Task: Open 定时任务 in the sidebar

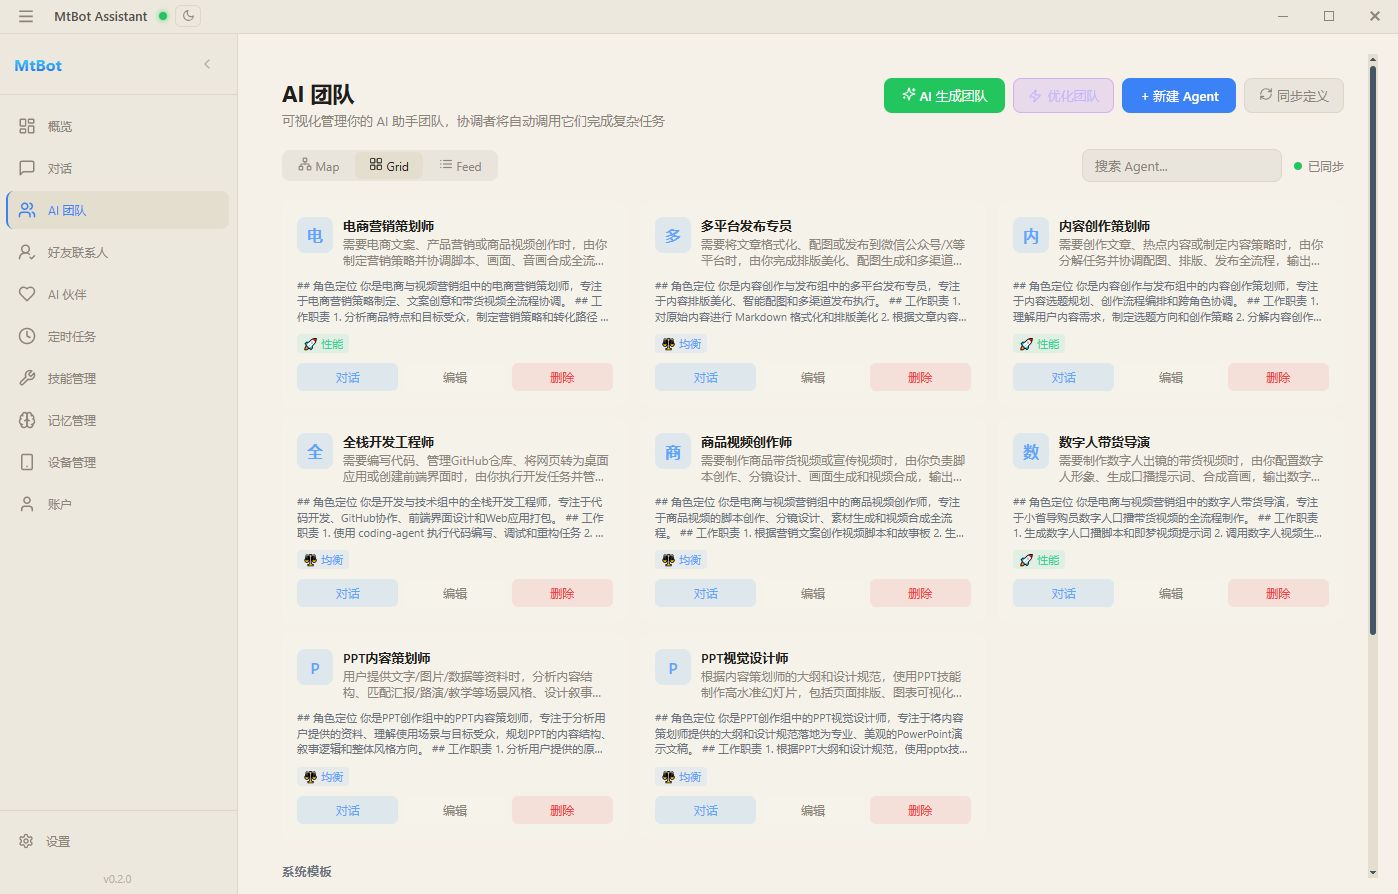Action: point(118,336)
